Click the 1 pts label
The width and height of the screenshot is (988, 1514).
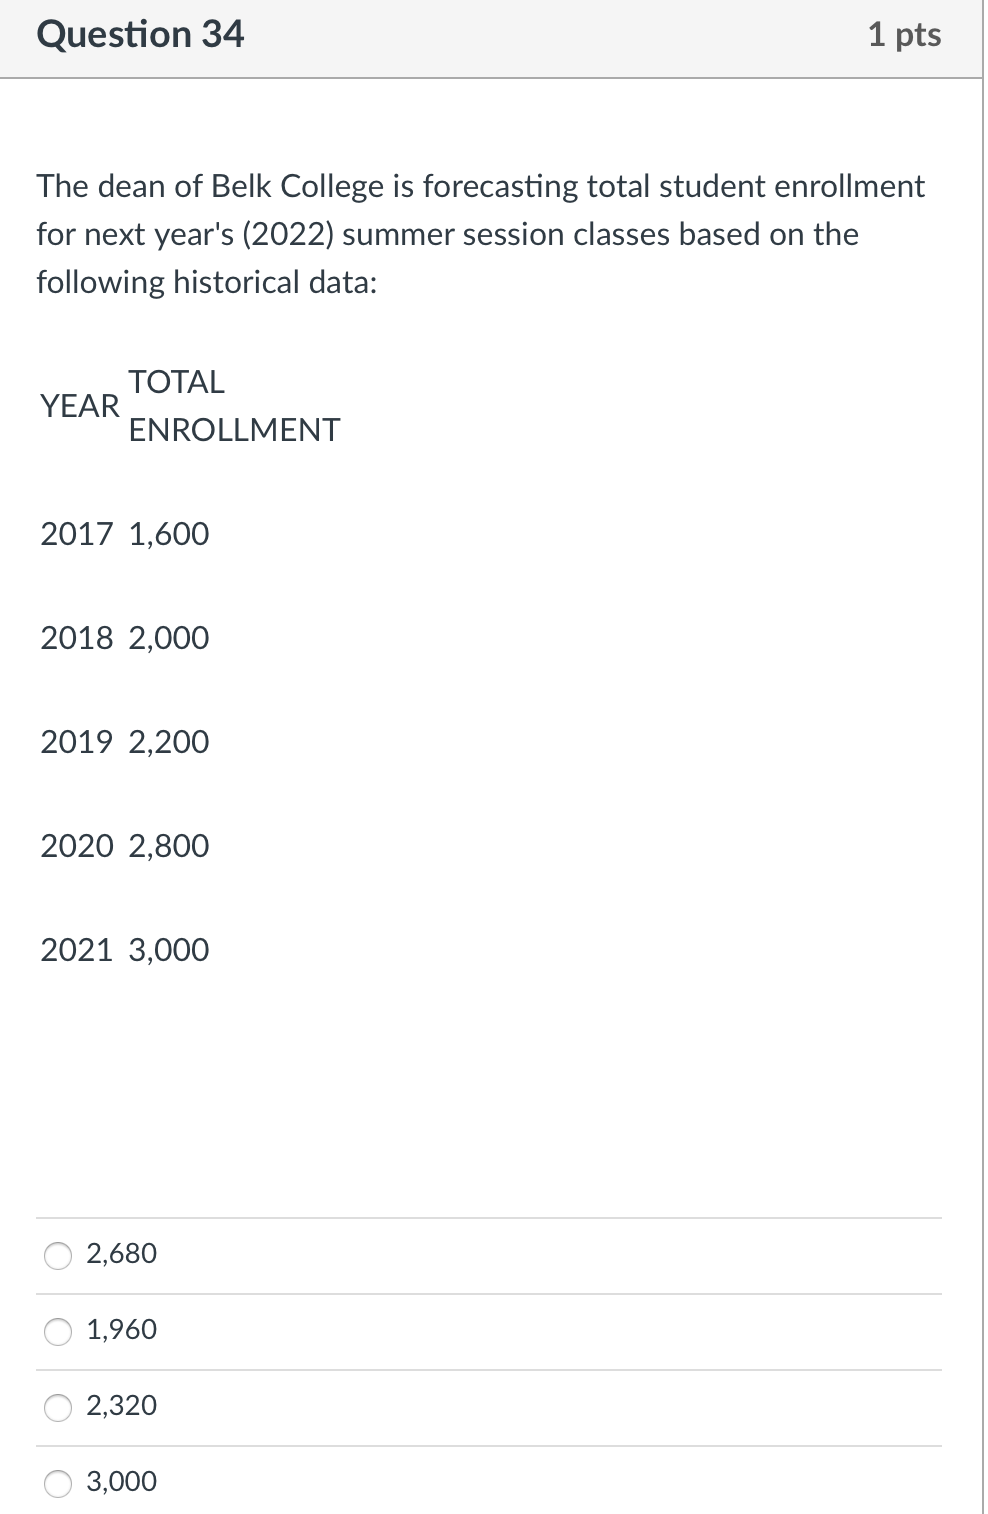click(x=904, y=35)
